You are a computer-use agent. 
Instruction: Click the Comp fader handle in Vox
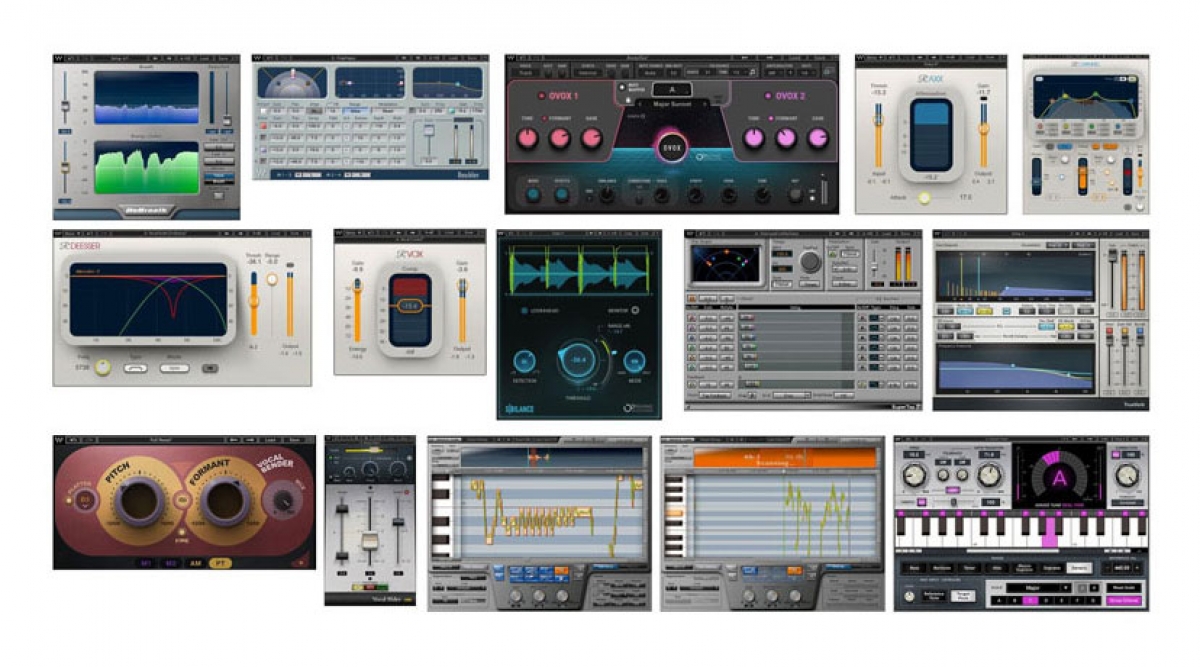tap(410, 305)
